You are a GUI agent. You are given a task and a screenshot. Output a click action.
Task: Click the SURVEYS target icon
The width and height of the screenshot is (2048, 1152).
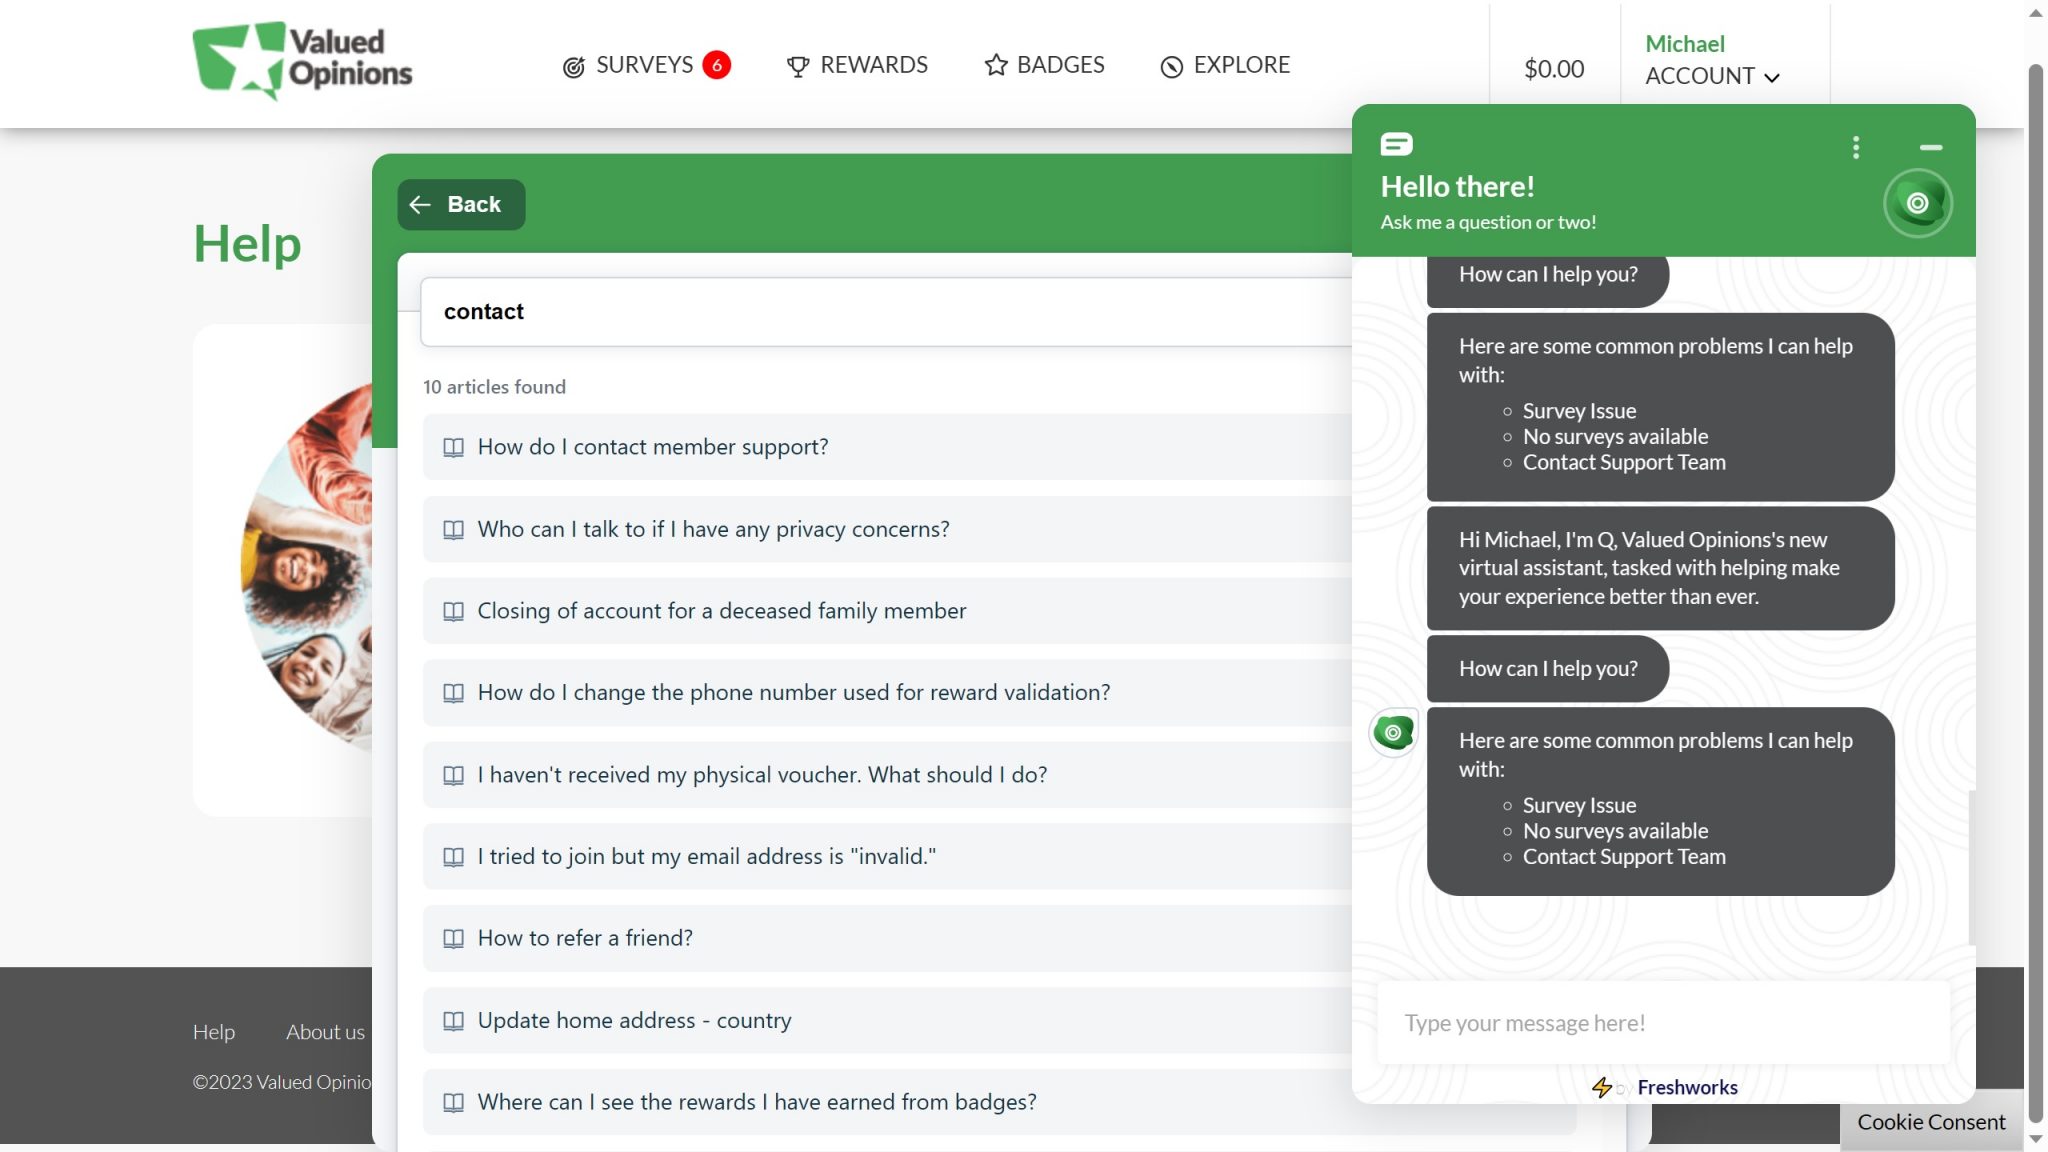tap(573, 65)
